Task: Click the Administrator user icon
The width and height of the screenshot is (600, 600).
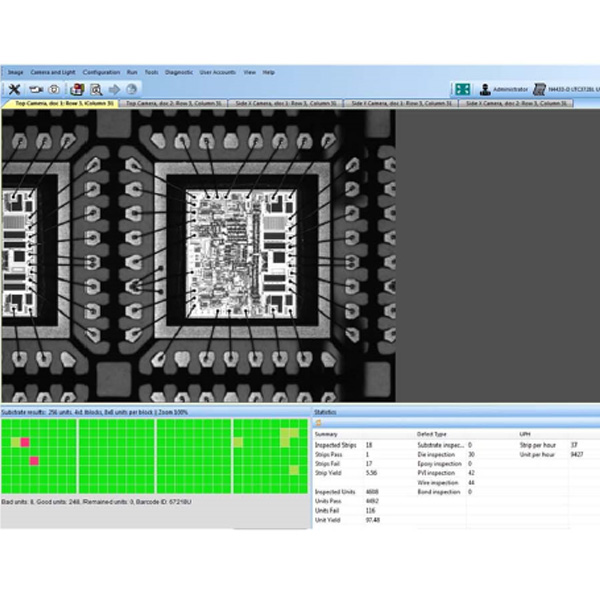Action: pos(485,90)
